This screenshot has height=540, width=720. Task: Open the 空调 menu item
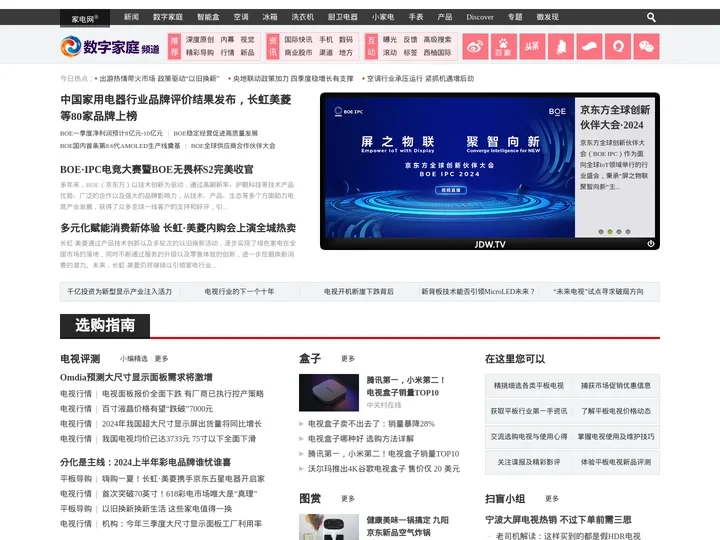[241, 17]
